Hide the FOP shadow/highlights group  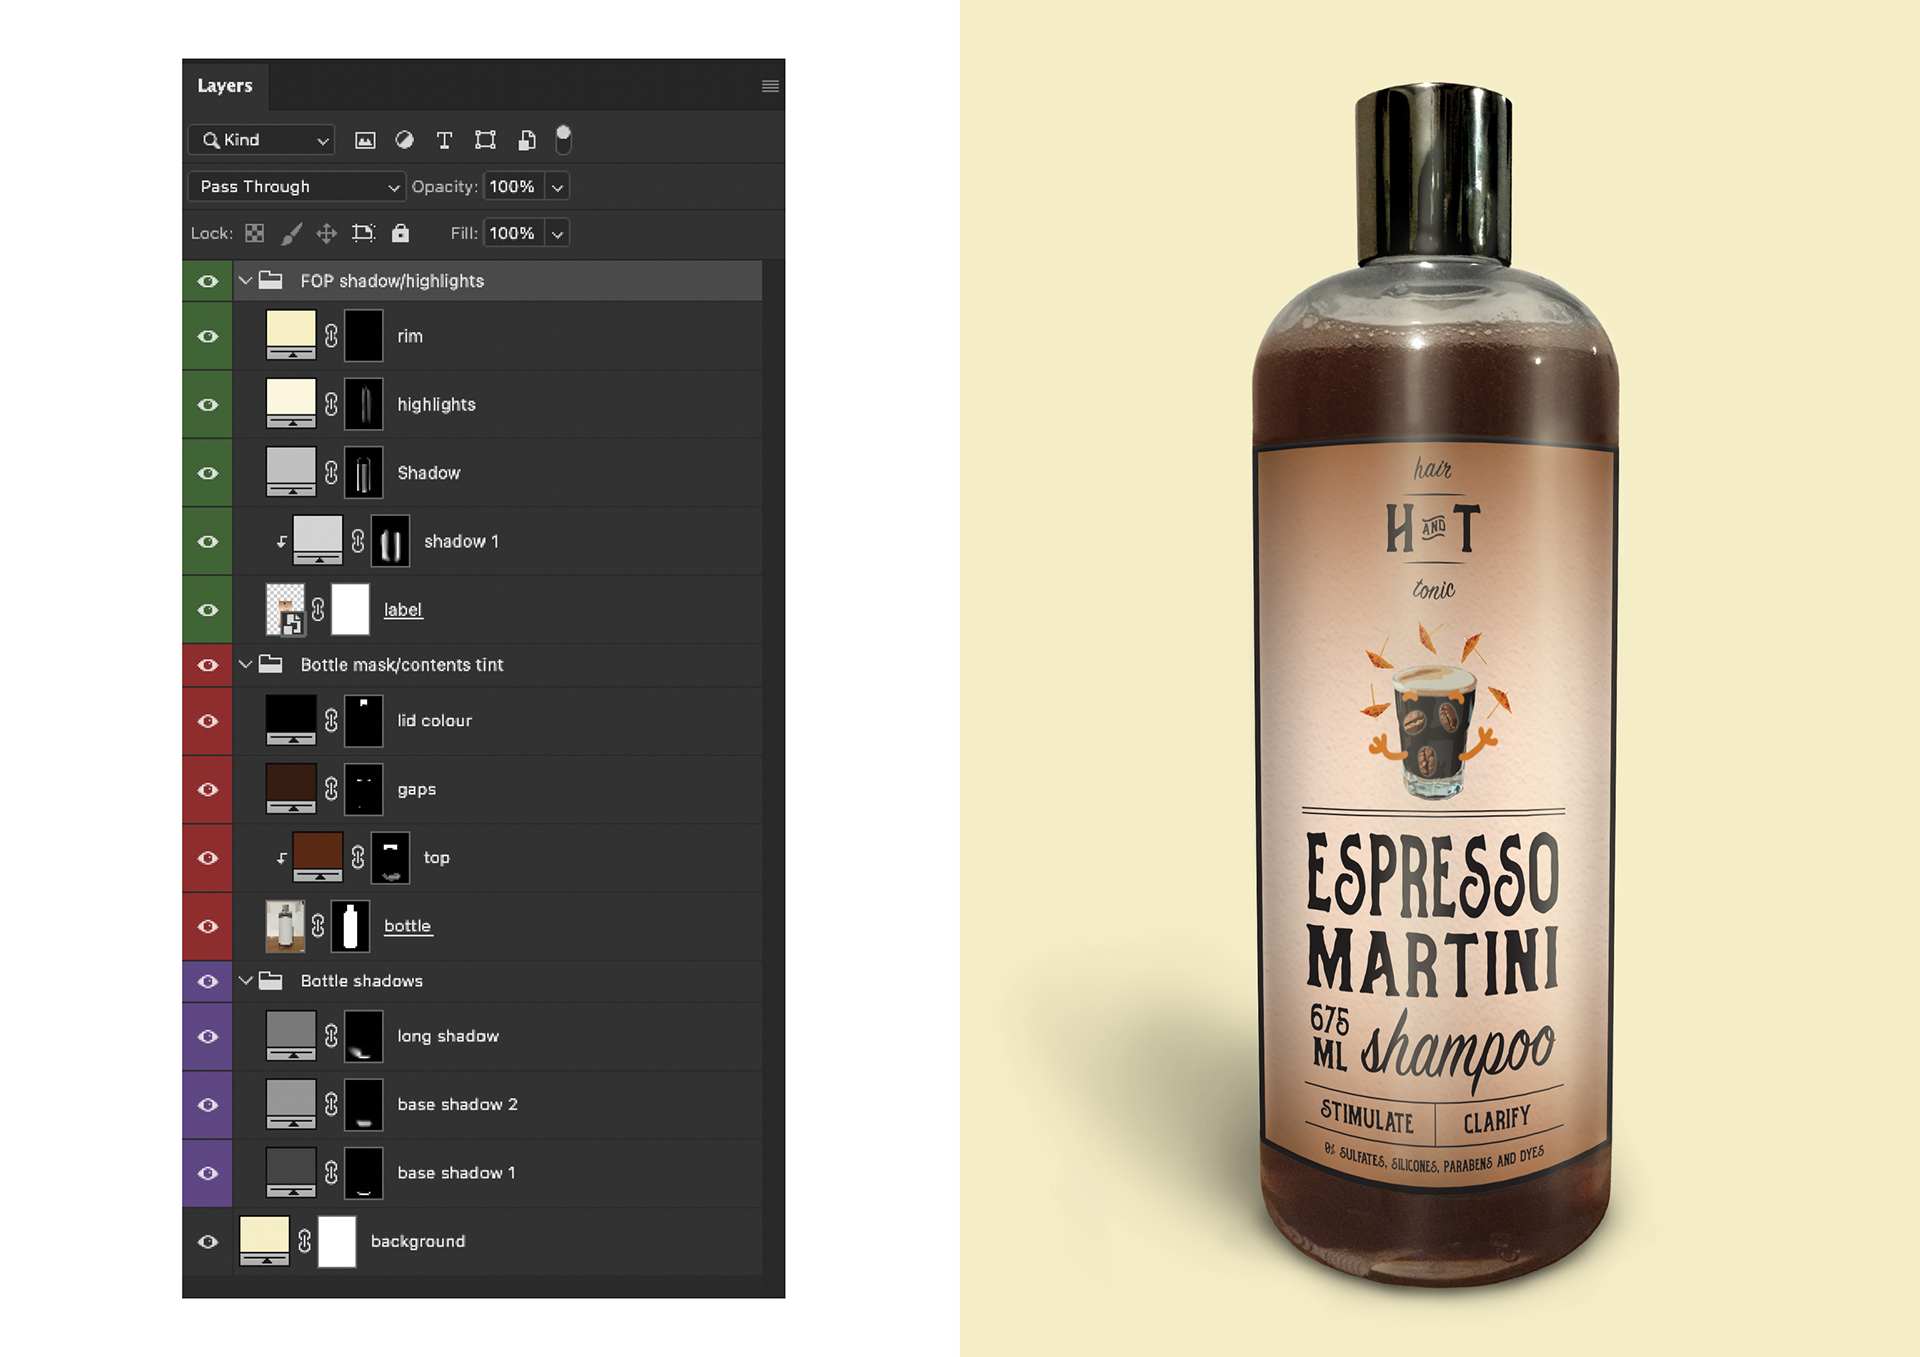[x=208, y=281]
